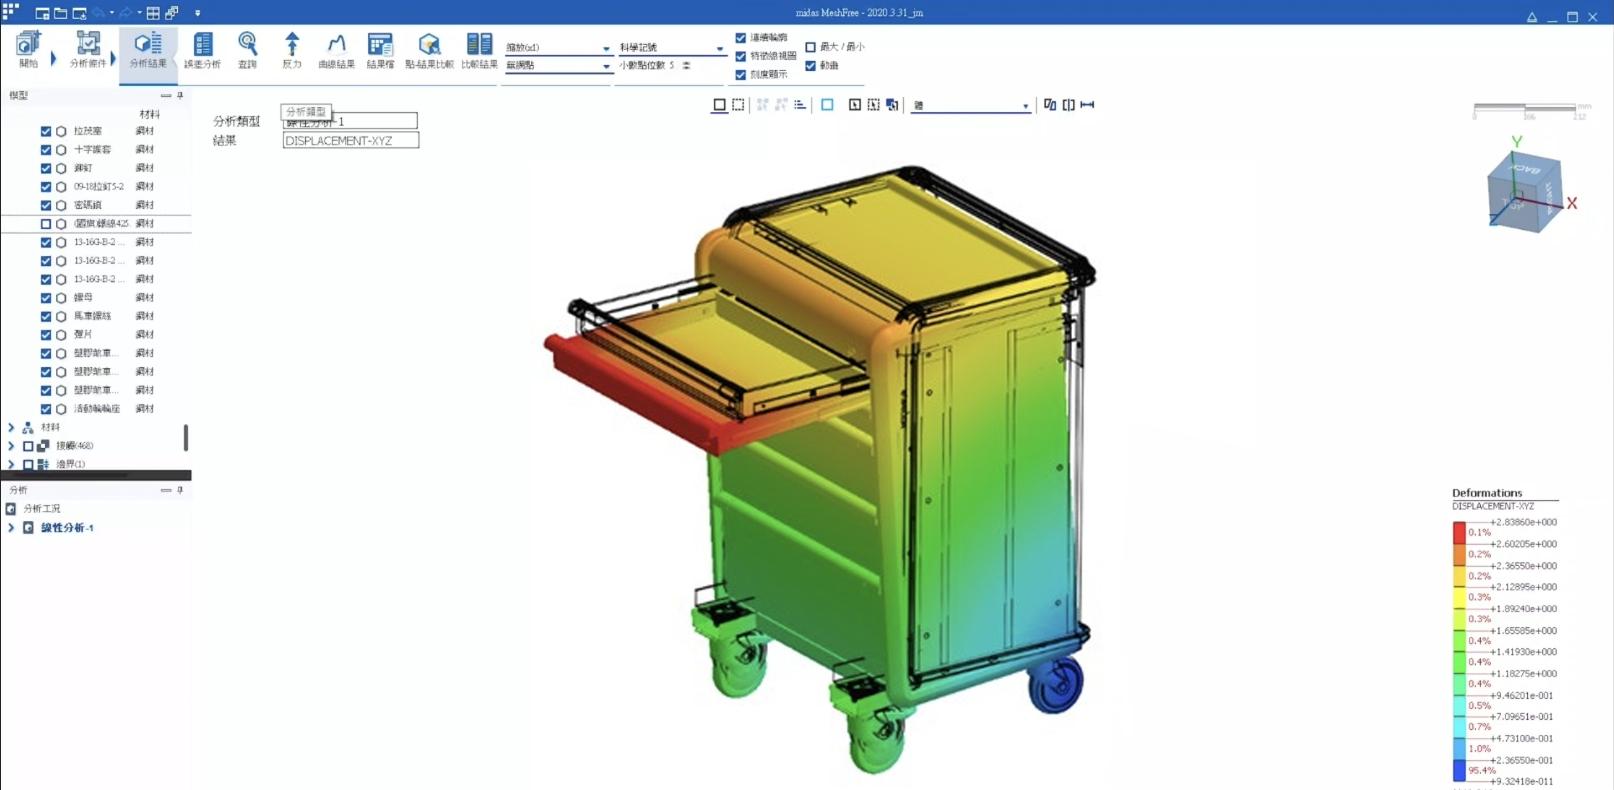
Task: Click the red swatch in Deformations legend
Action: pyautogui.click(x=1459, y=532)
